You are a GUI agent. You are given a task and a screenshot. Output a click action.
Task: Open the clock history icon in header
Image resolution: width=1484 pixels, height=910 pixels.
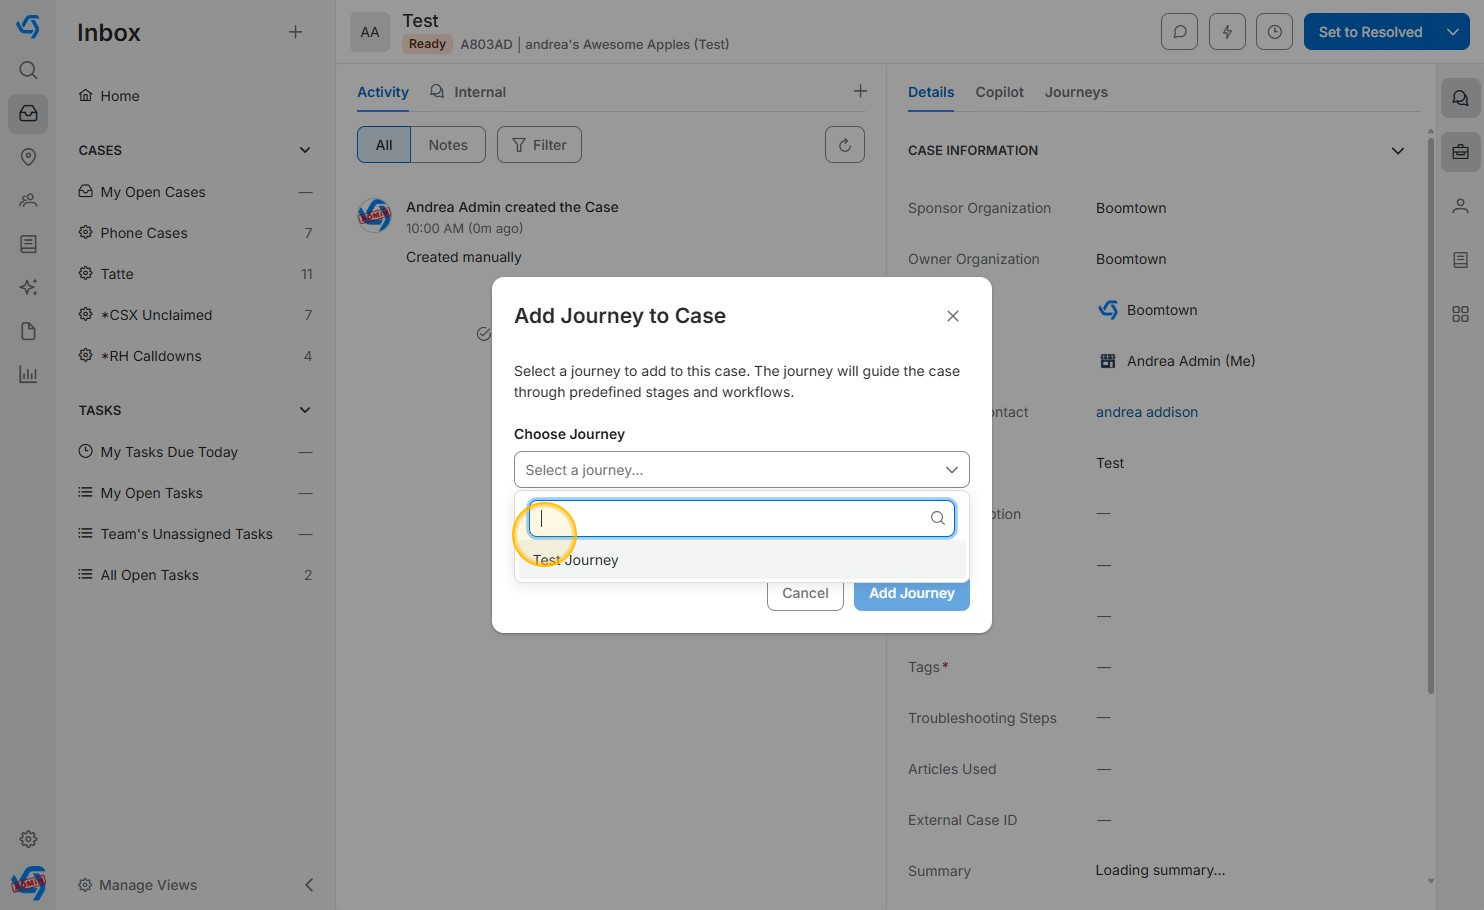pos(1274,32)
